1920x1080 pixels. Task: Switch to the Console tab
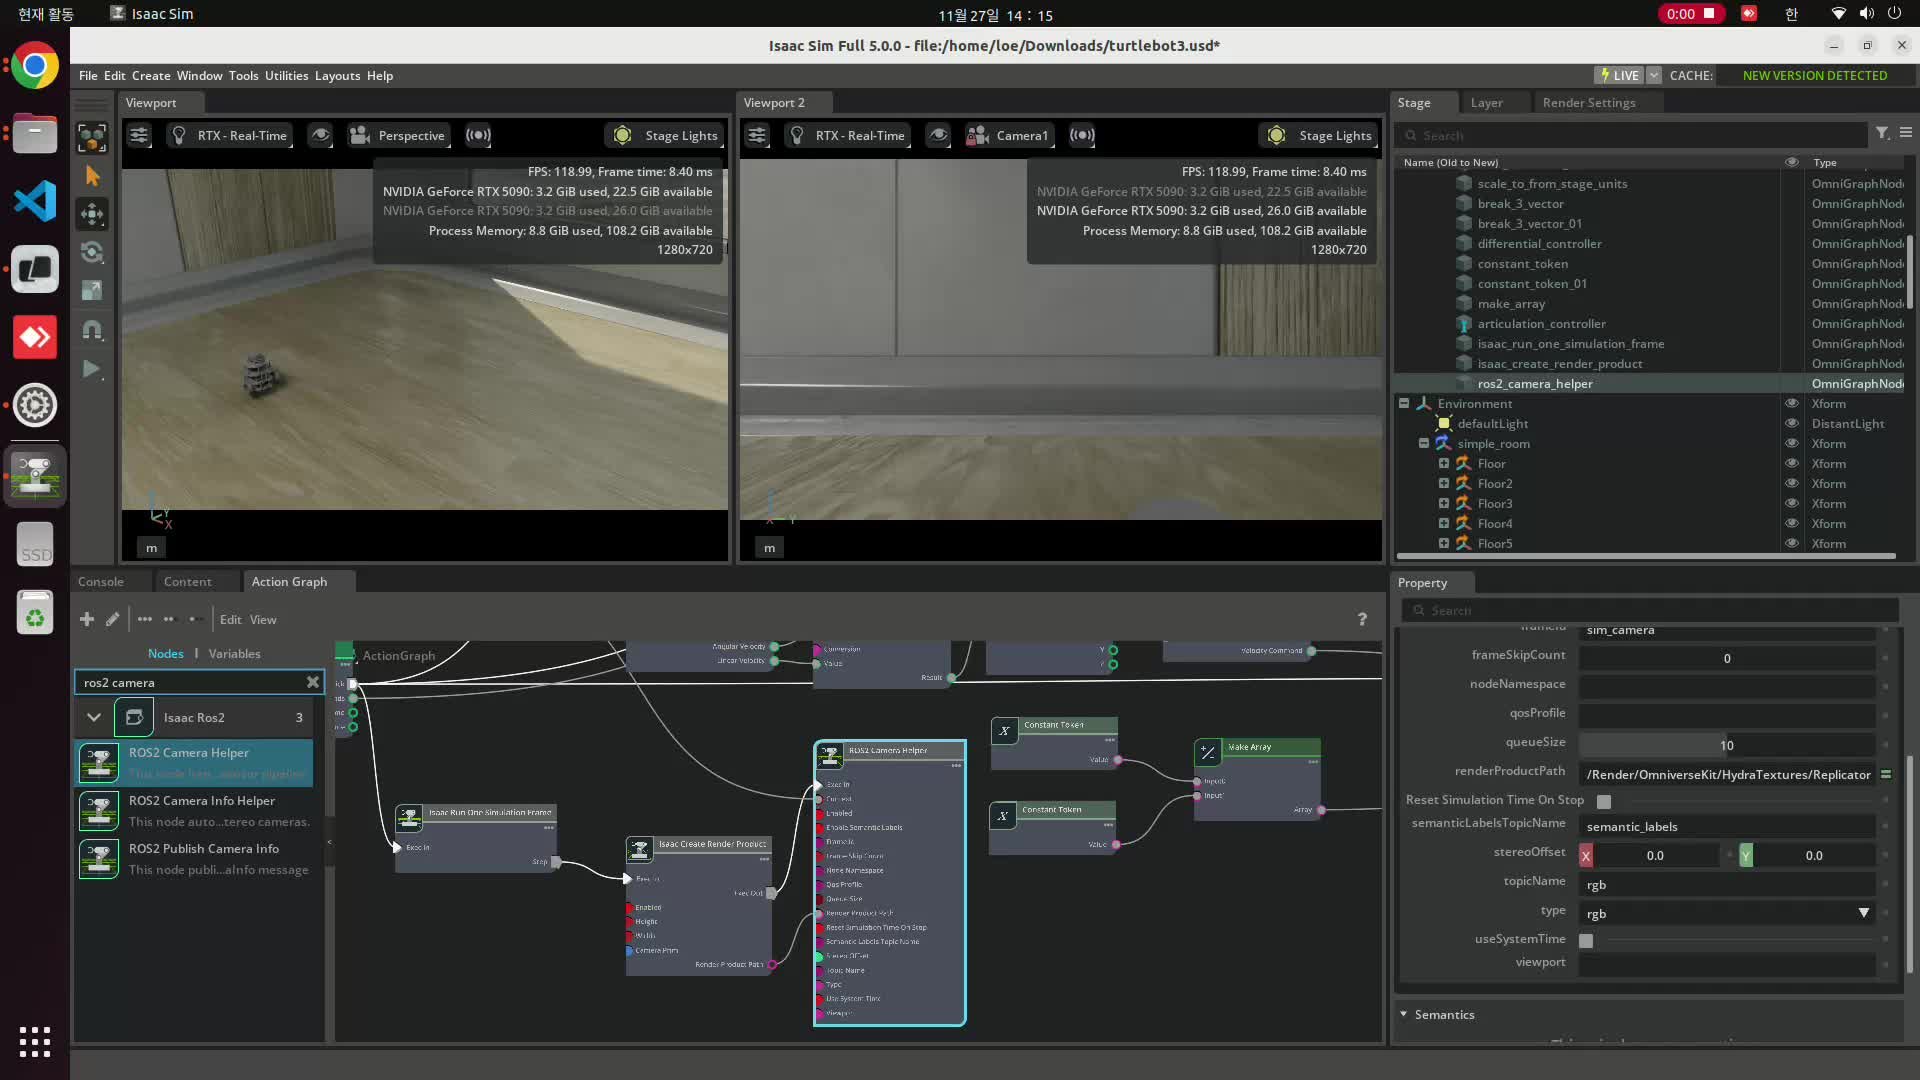click(x=101, y=581)
